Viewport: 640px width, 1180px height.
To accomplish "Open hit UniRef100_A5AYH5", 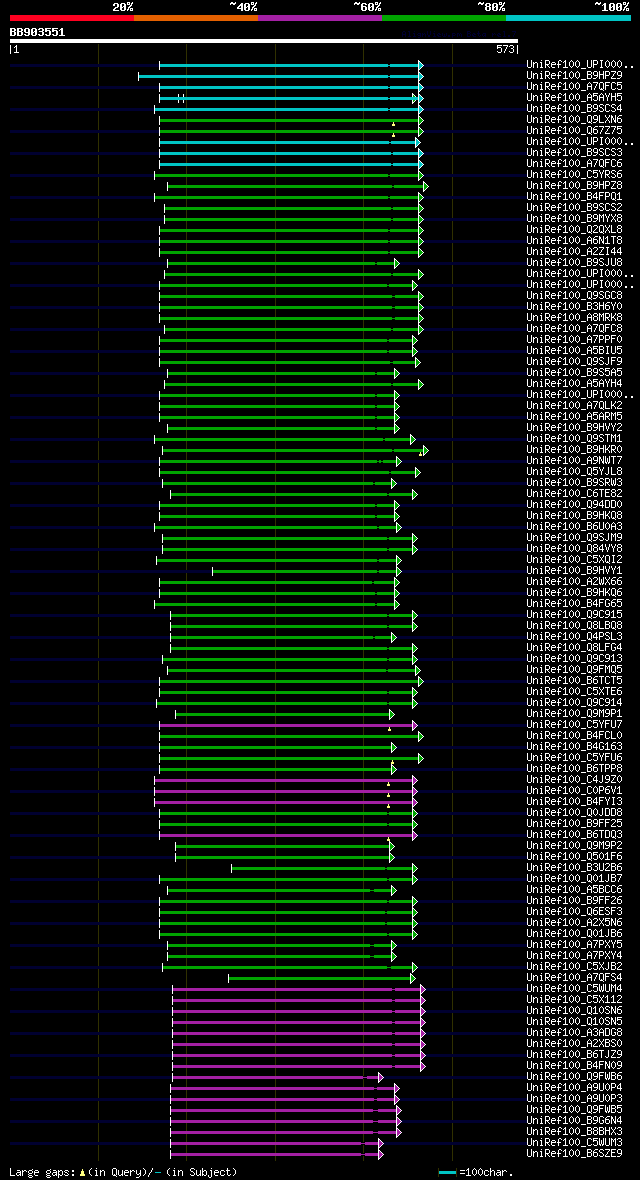I will tap(574, 97).
